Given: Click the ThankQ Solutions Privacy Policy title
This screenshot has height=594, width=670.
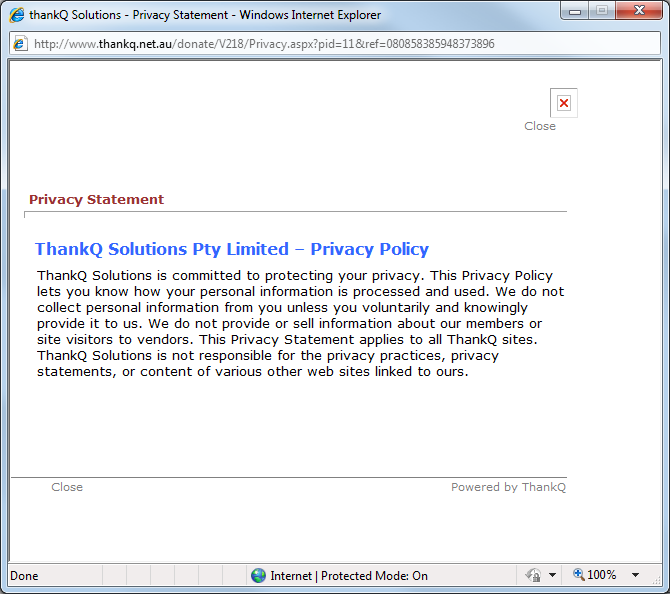Looking at the screenshot, I should click(x=232, y=249).
